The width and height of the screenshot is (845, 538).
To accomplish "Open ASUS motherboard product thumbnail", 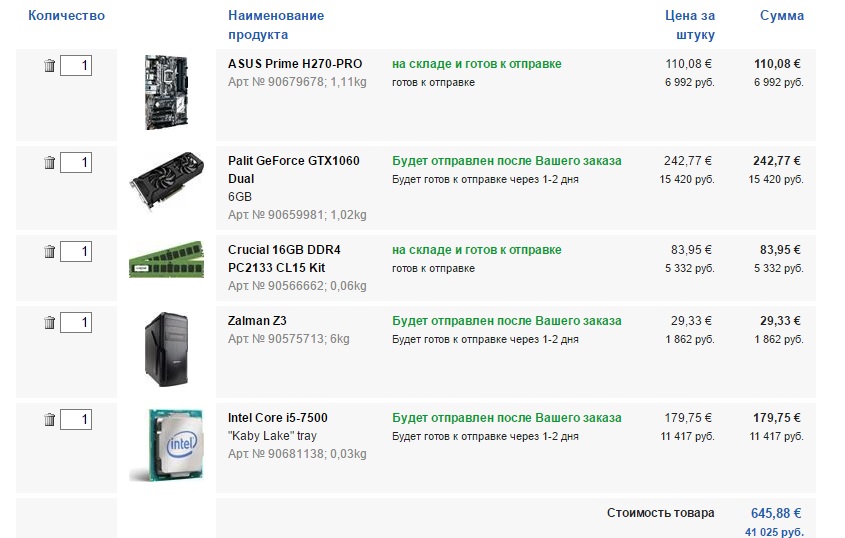I will pos(167,92).
